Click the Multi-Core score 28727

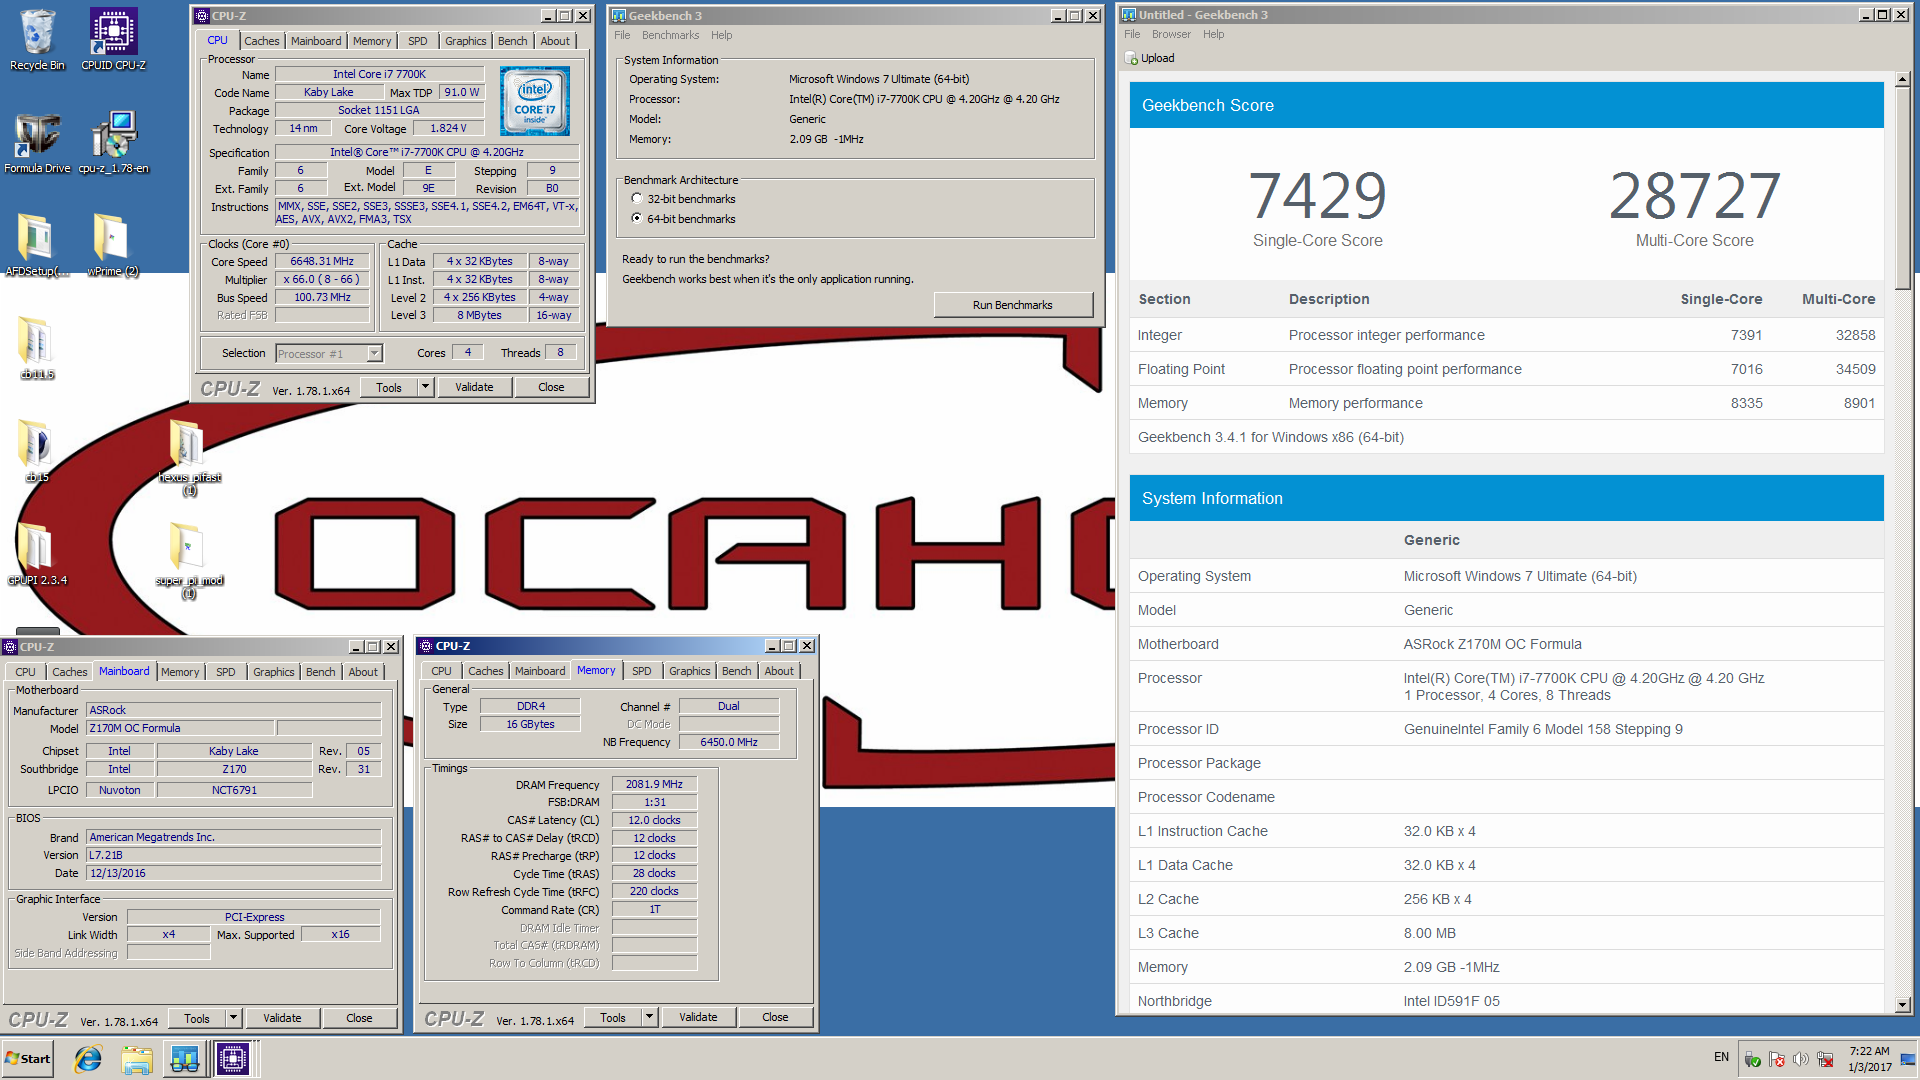pyautogui.click(x=1694, y=195)
